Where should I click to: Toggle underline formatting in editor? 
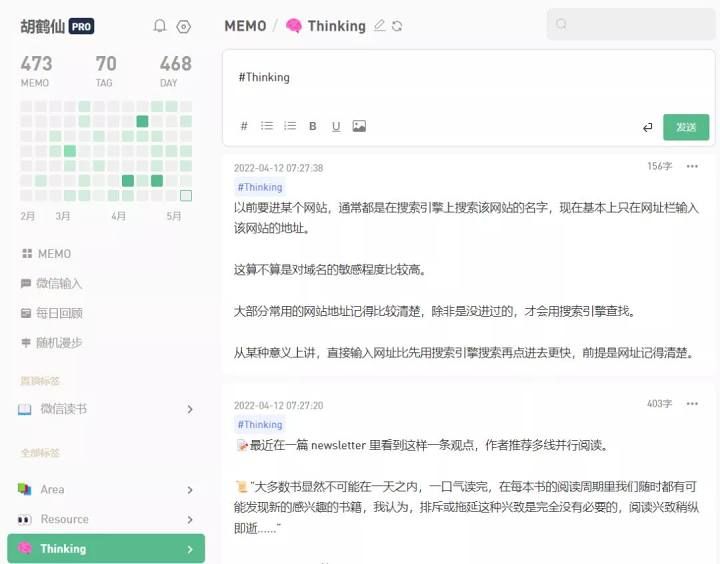tap(336, 126)
